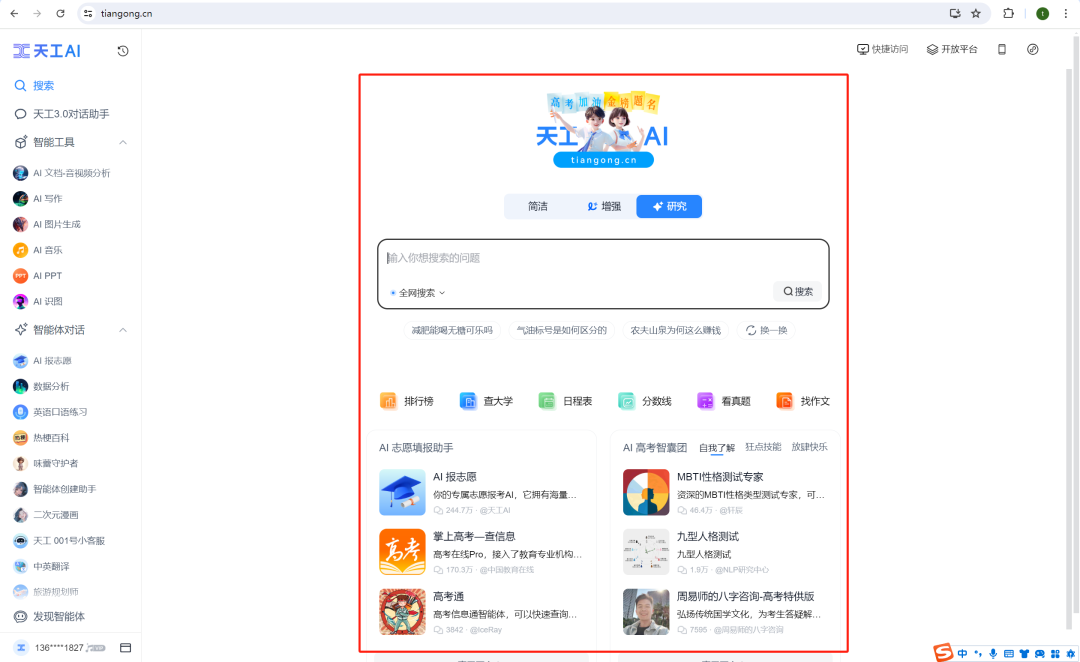Choose suggestion 气油标号是如何区分的
The width and height of the screenshot is (1080, 662).
561,331
